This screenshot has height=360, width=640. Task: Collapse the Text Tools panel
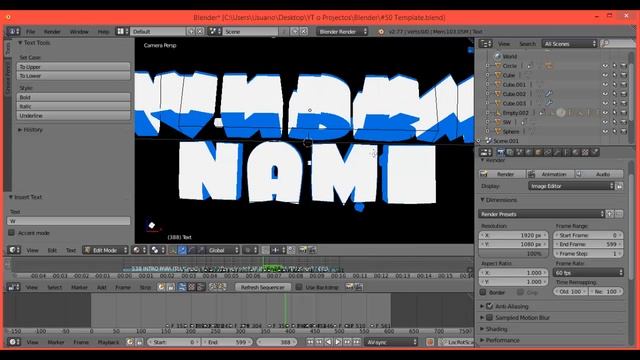click(x=20, y=43)
